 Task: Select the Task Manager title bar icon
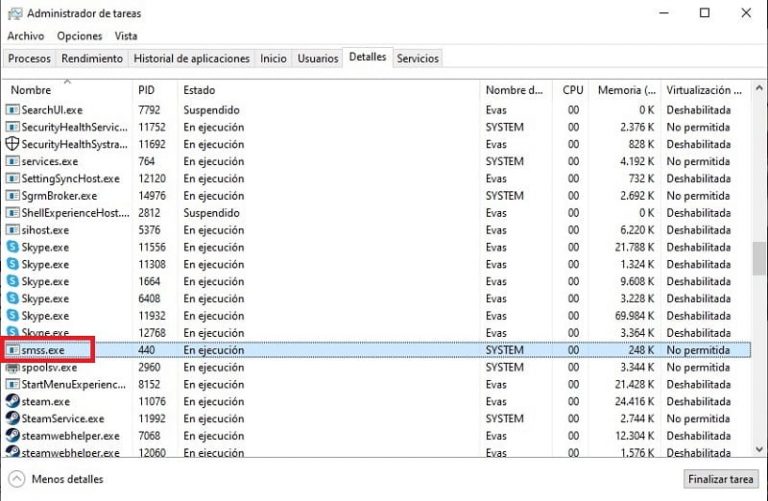[x=13, y=13]
